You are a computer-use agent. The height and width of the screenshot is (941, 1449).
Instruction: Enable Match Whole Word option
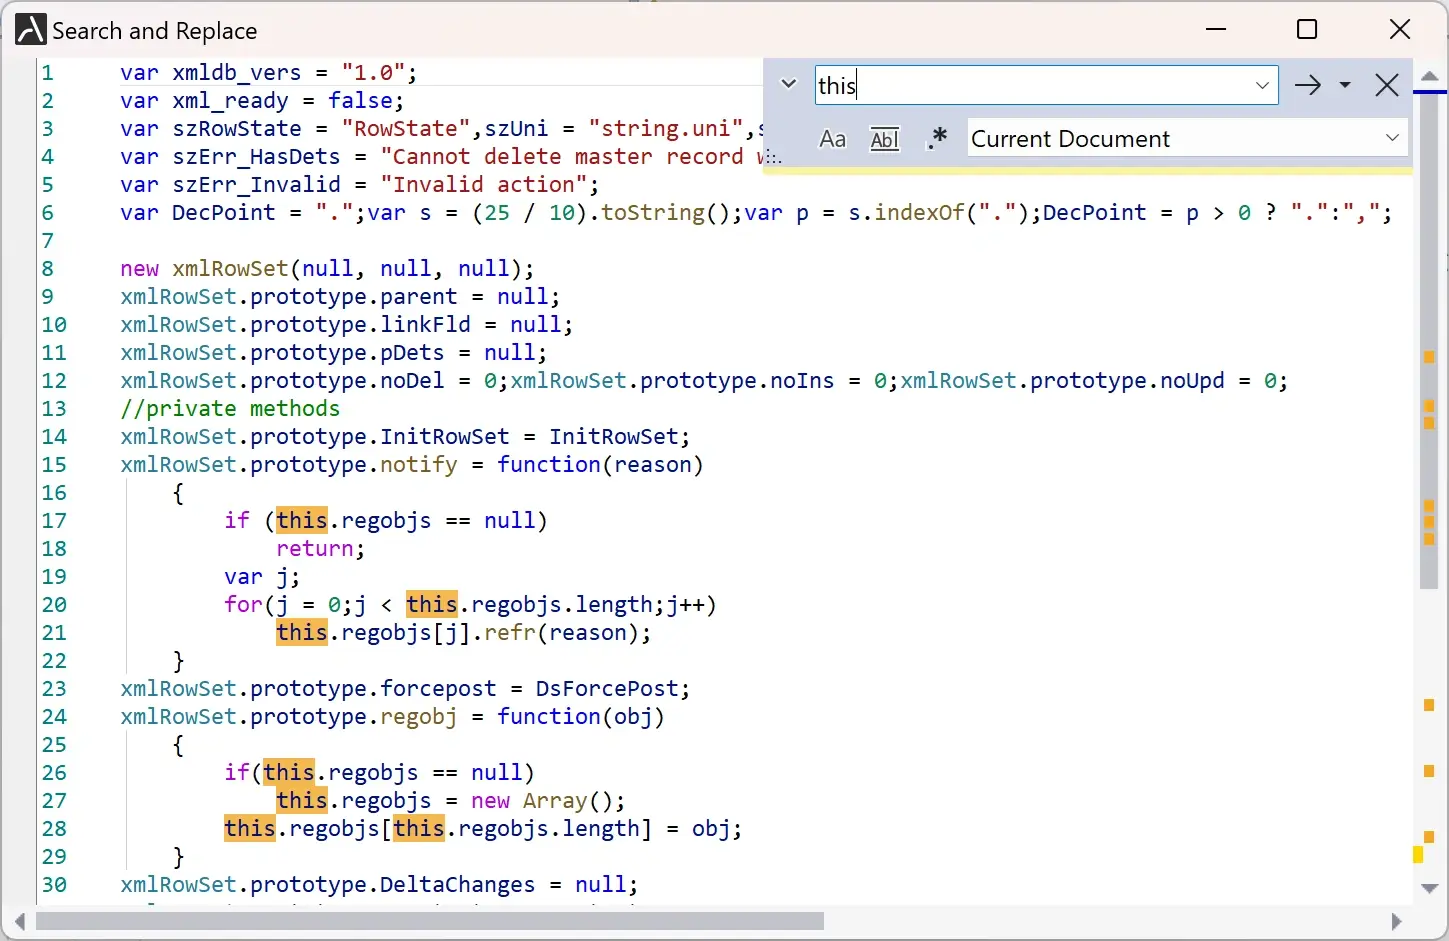click(884, 139)
